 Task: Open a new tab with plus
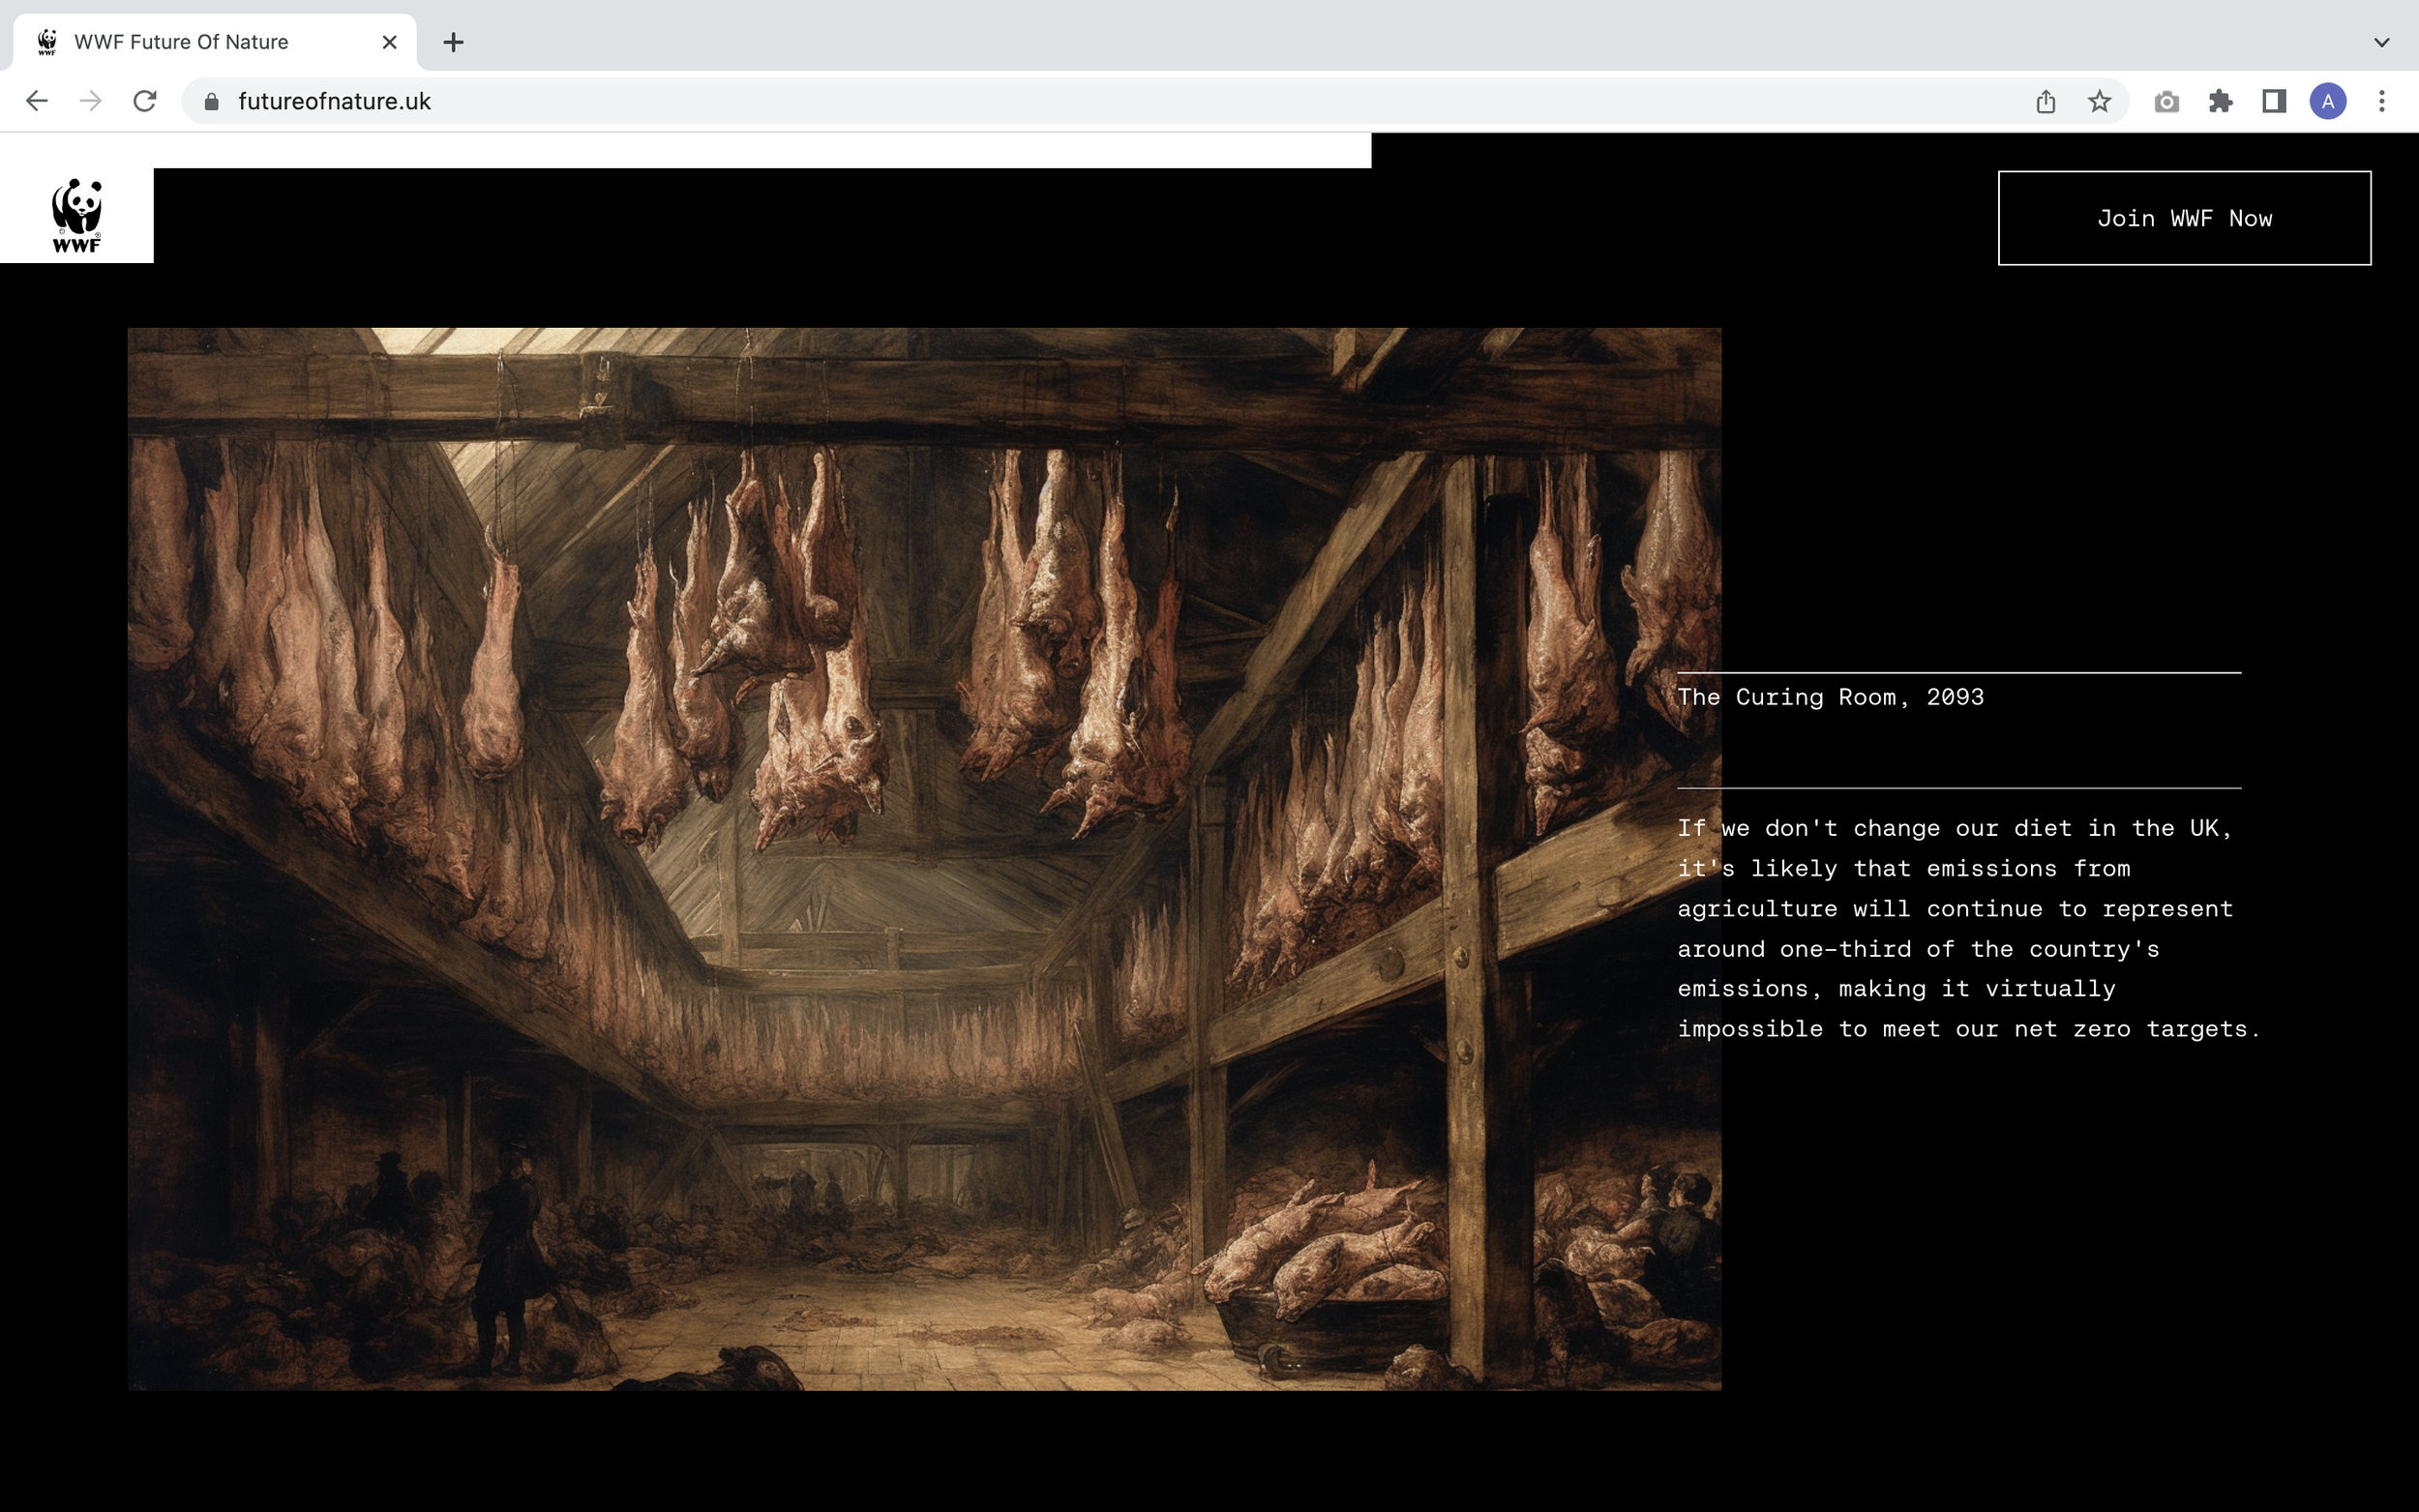453,42
